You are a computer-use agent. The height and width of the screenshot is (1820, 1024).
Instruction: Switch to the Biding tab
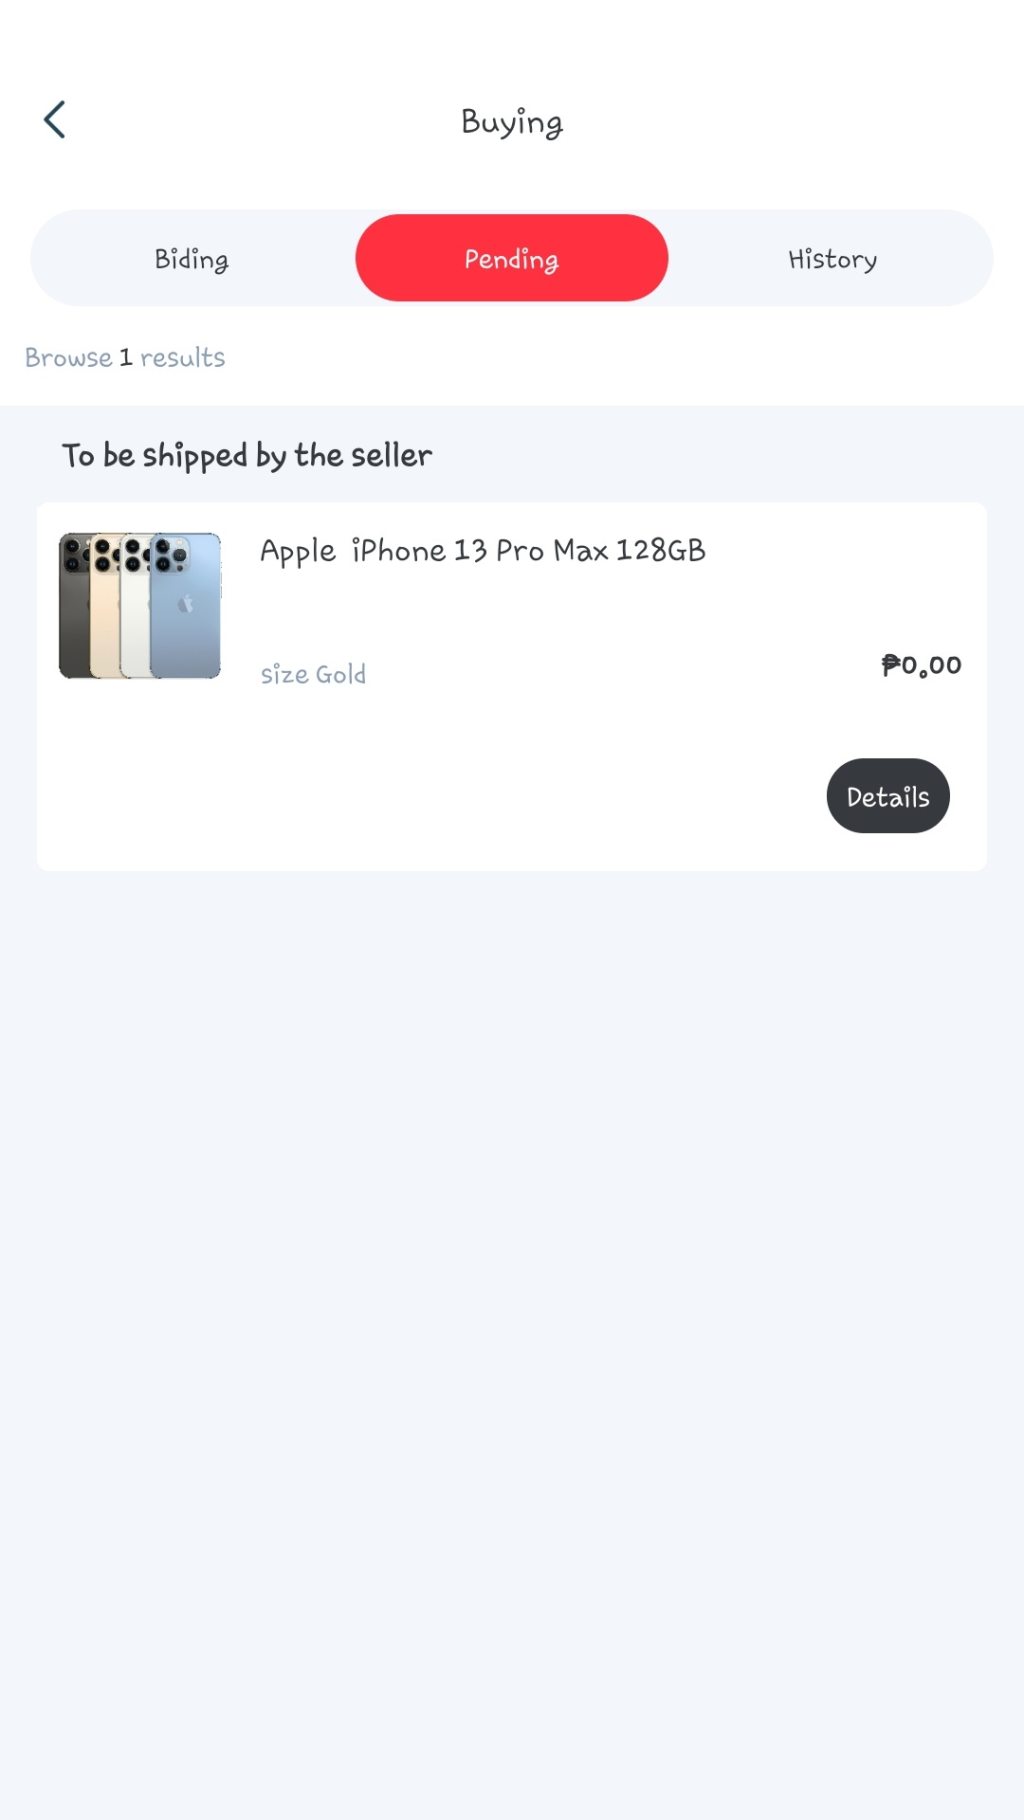point(191,259)
